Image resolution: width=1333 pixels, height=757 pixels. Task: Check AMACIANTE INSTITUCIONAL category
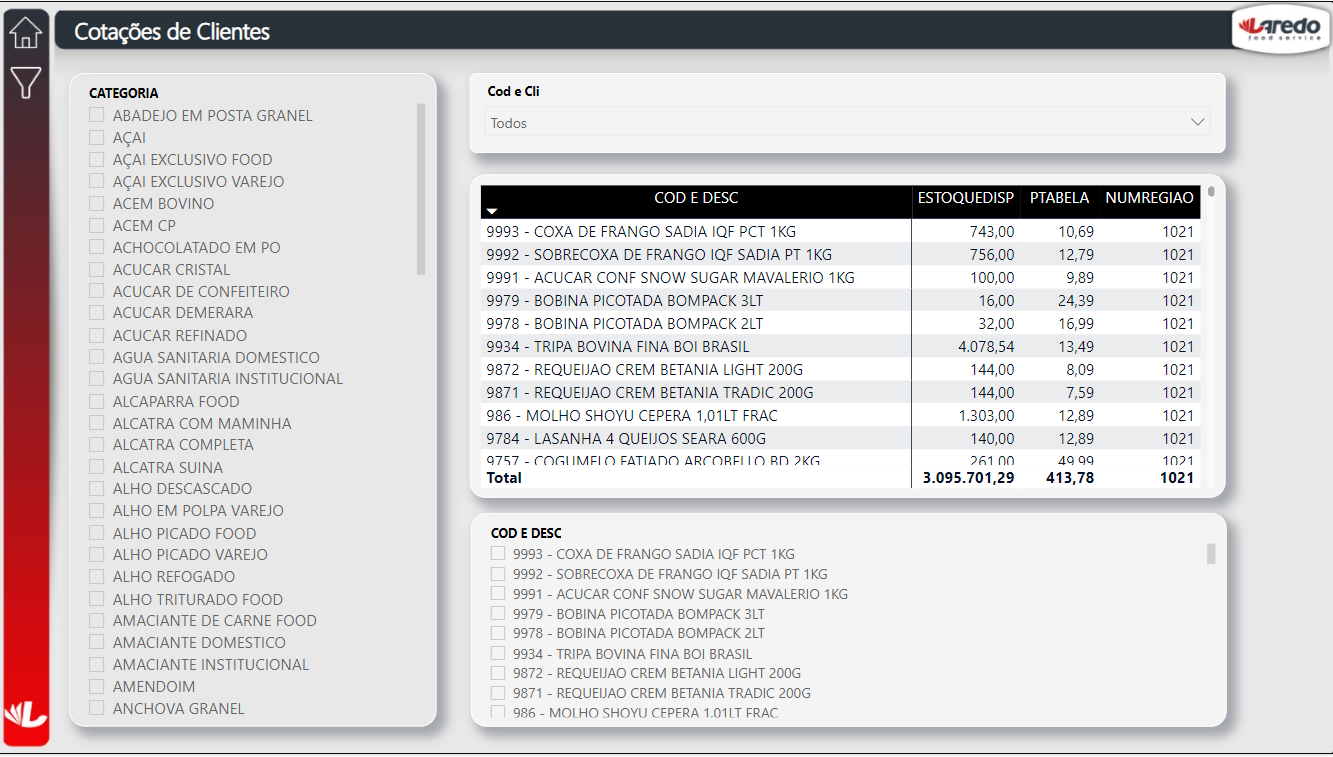click(x=97, y=664)
